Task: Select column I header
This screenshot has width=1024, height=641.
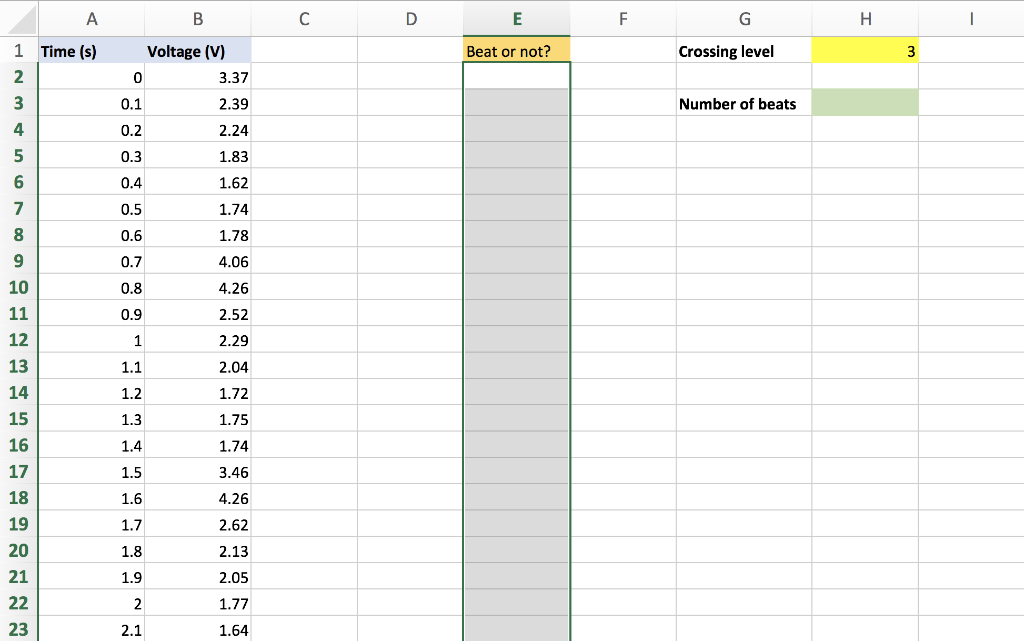Action: tap(970, 18)
